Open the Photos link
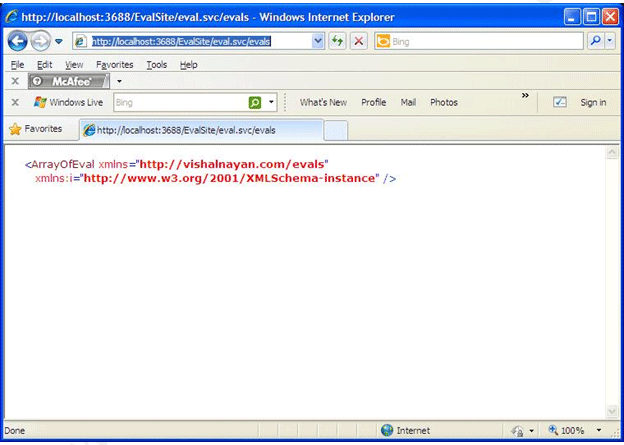624x445 pixels. pyautogui.click(x=444, y=102)
